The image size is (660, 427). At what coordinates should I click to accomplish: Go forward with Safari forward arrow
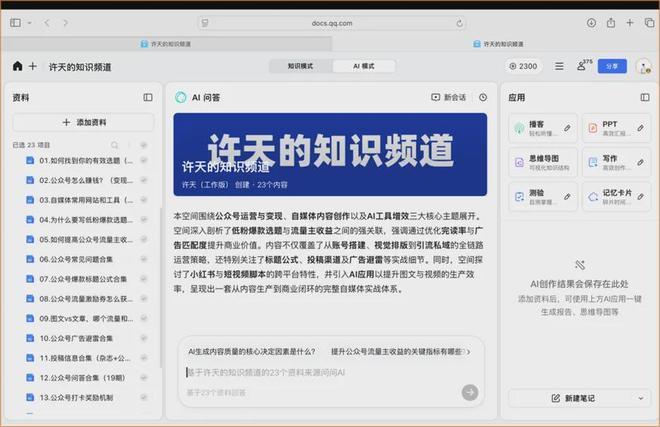coord(65,23)
